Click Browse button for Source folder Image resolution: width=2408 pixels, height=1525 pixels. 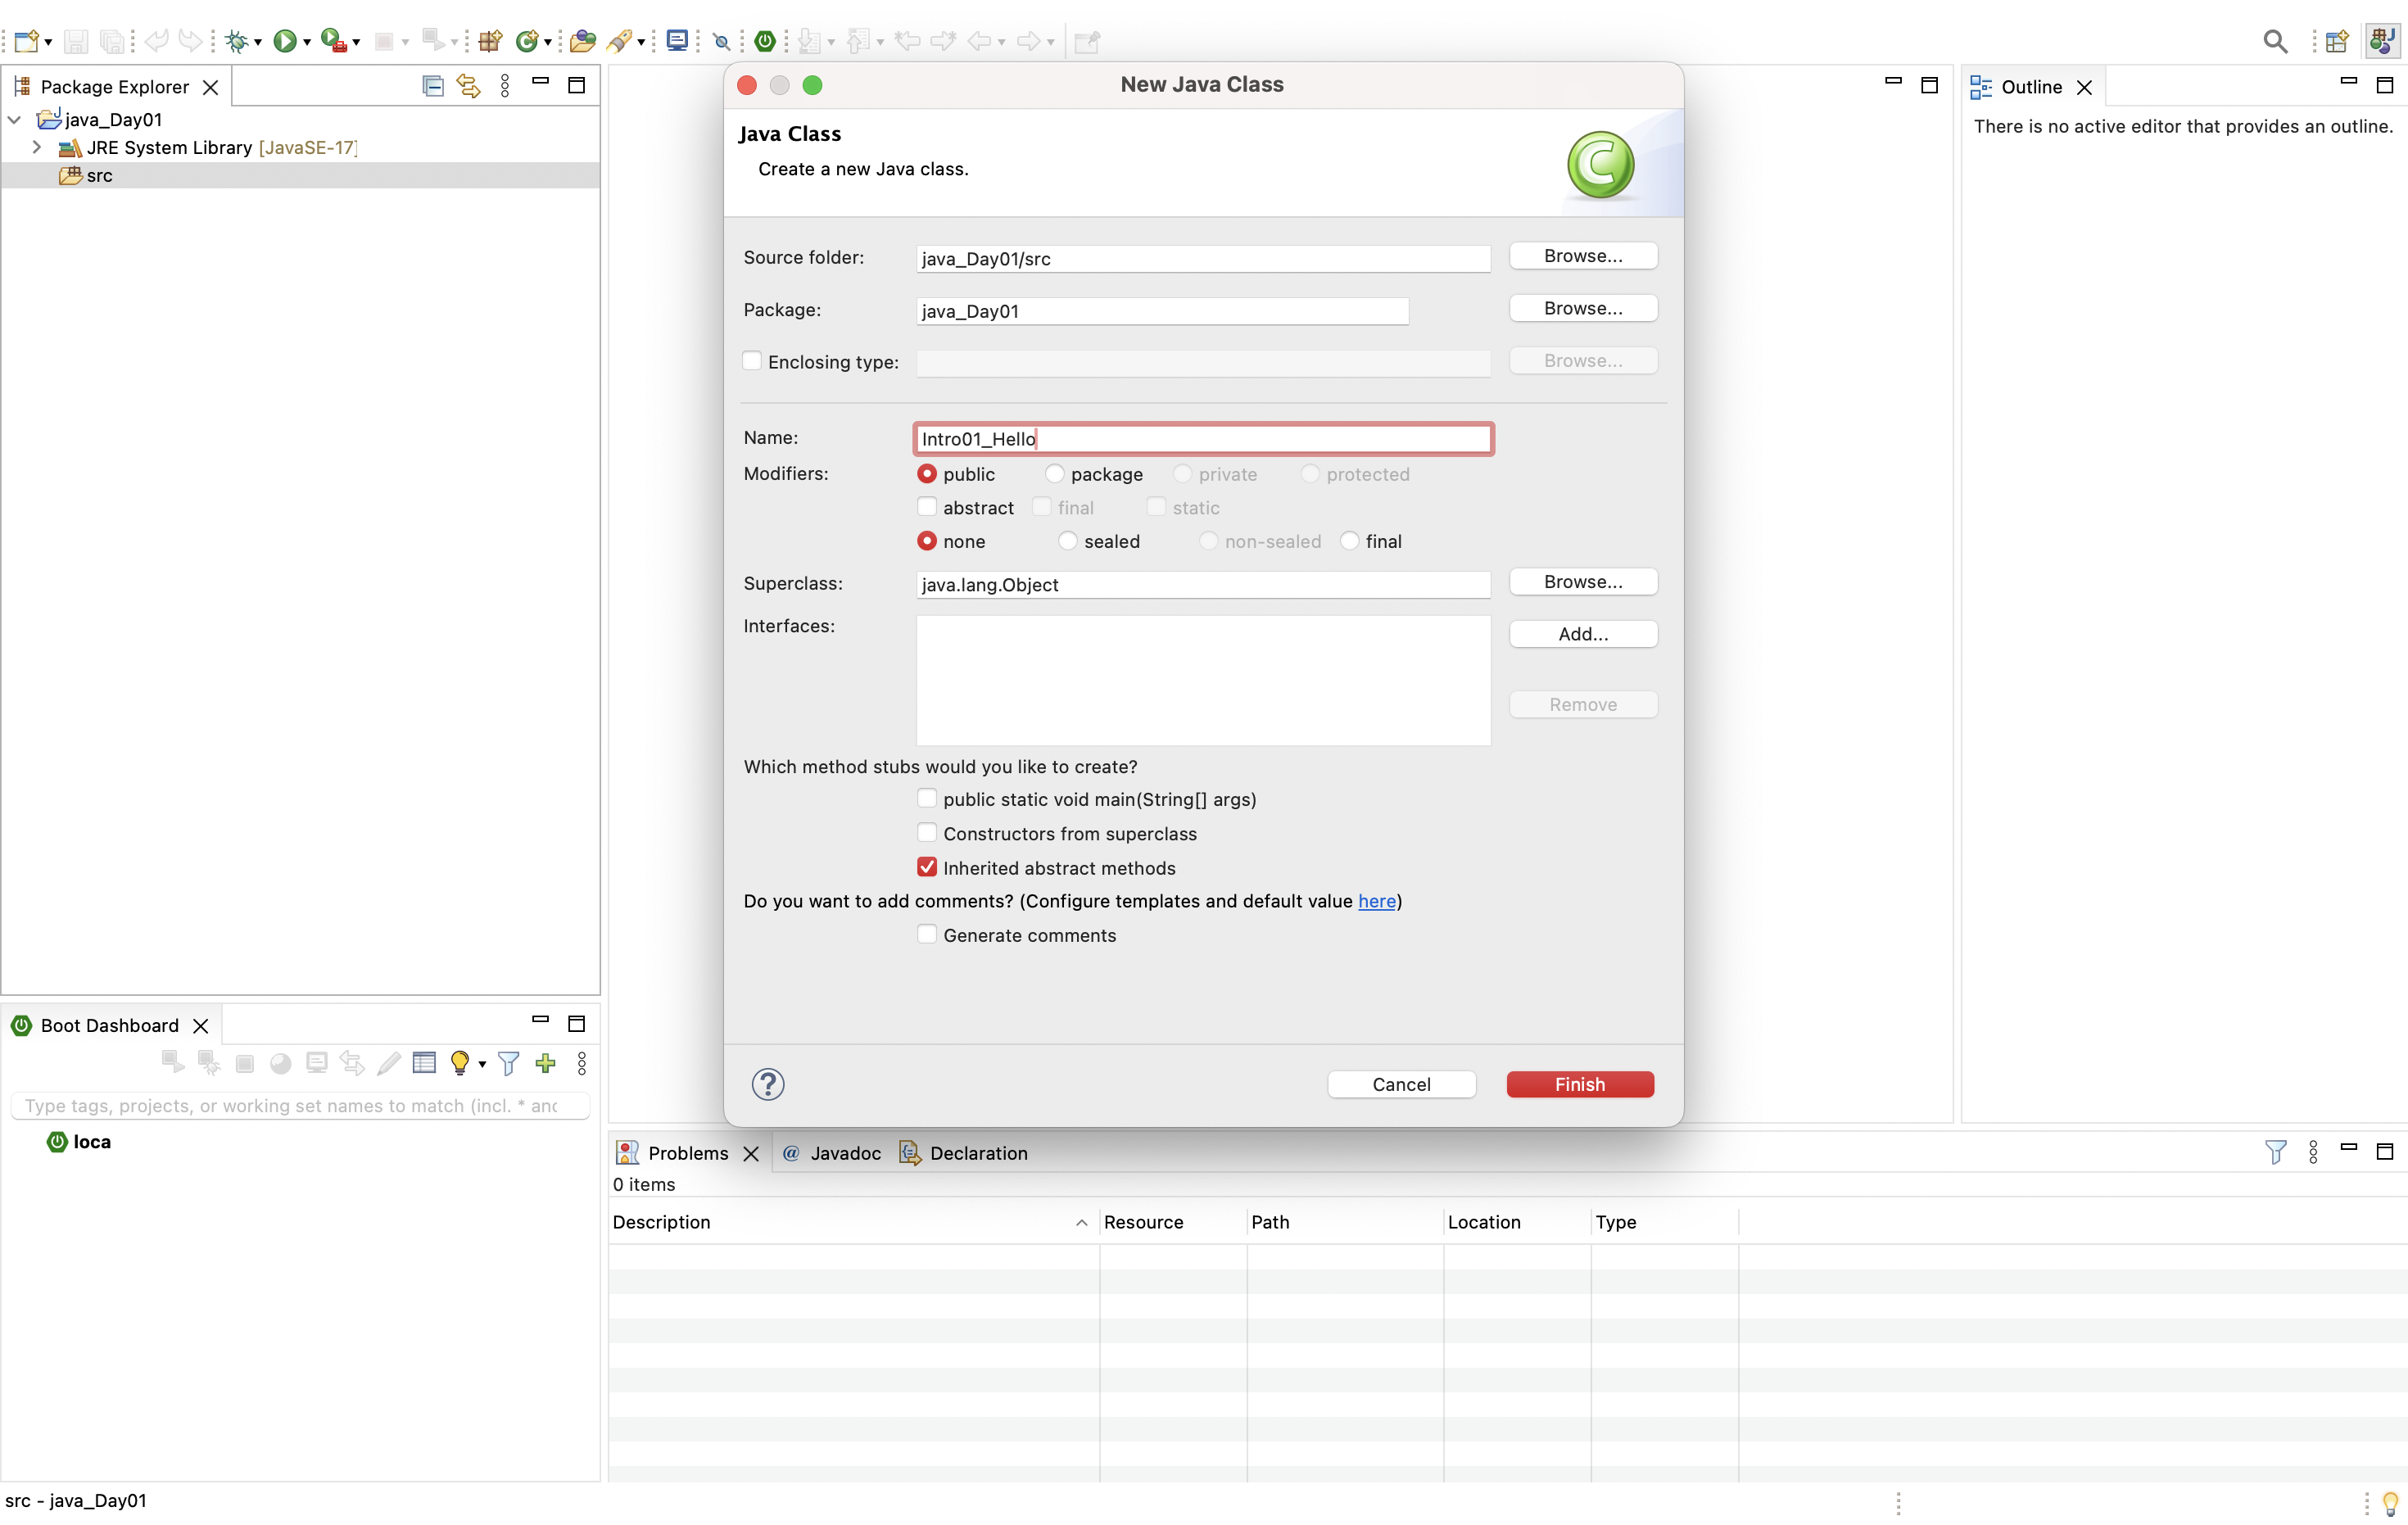click(1583, 256)
